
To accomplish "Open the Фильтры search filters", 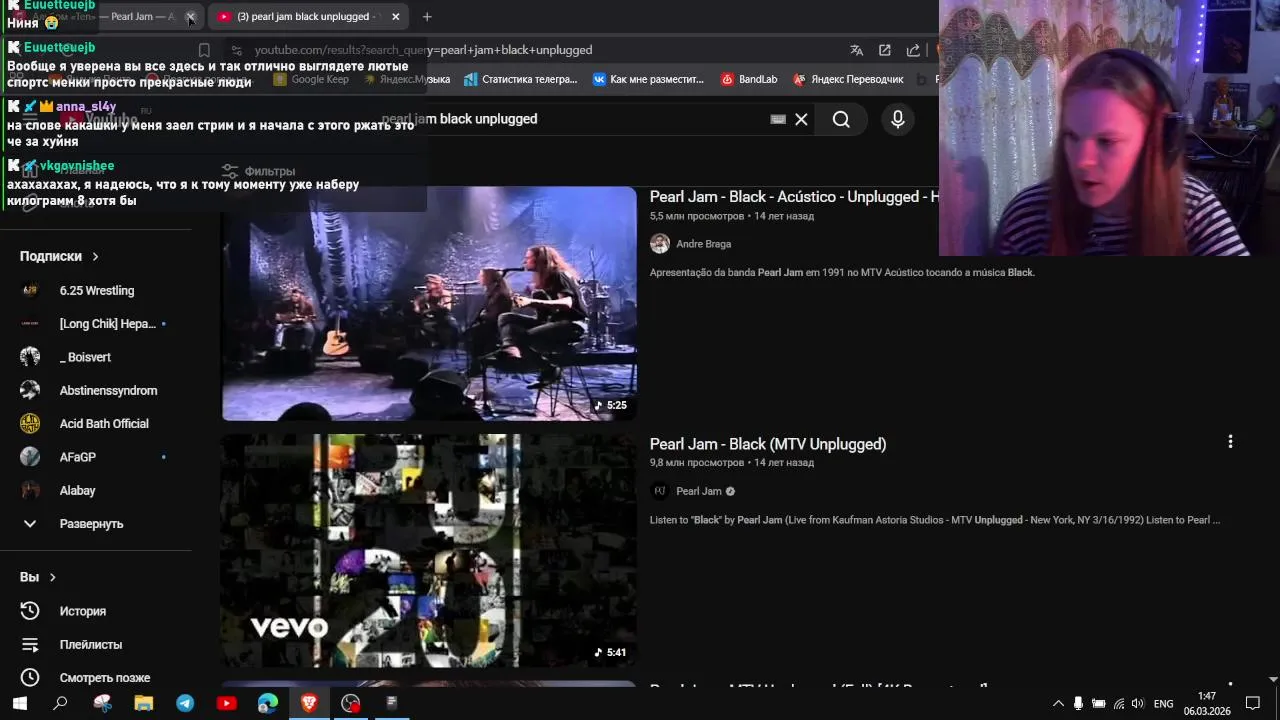I will click(x=259, y=172).
